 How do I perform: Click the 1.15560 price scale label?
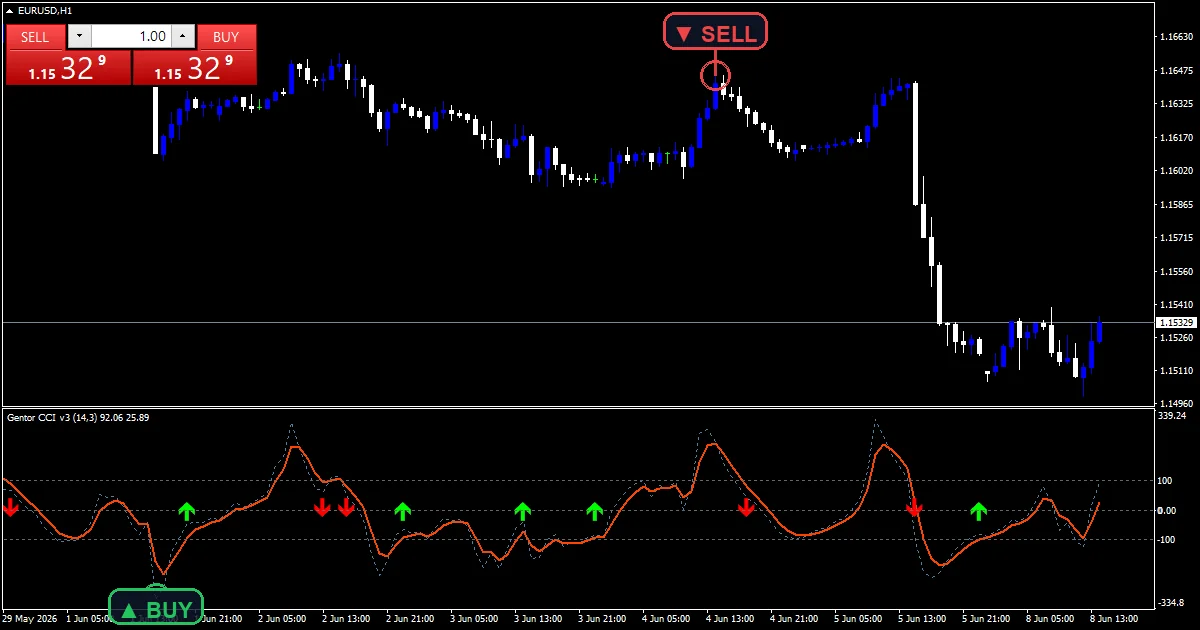point(1175,272)
